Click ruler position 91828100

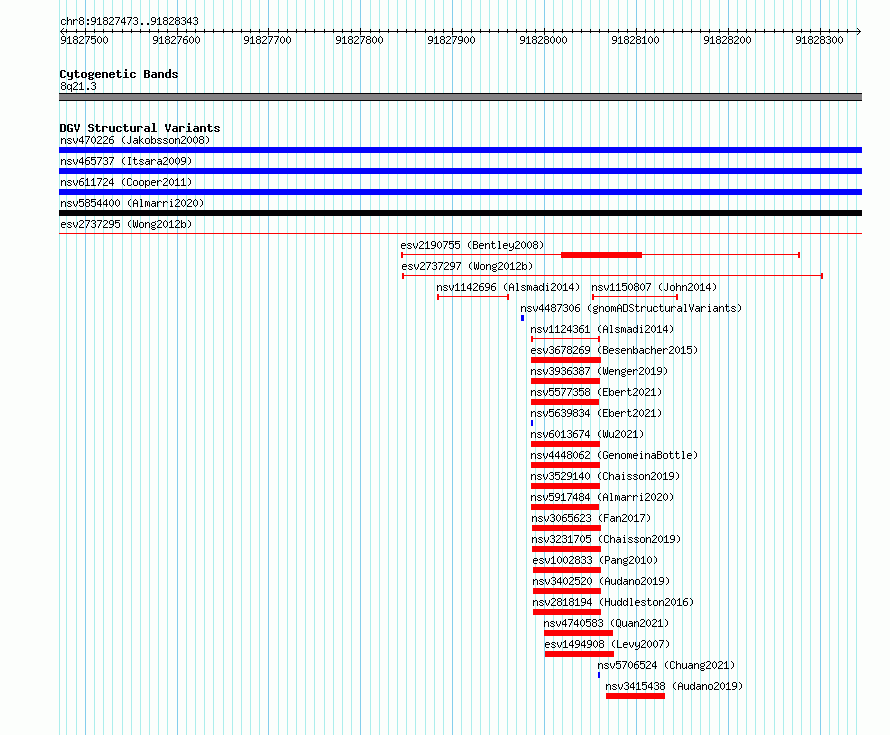[x=635, y=40]
